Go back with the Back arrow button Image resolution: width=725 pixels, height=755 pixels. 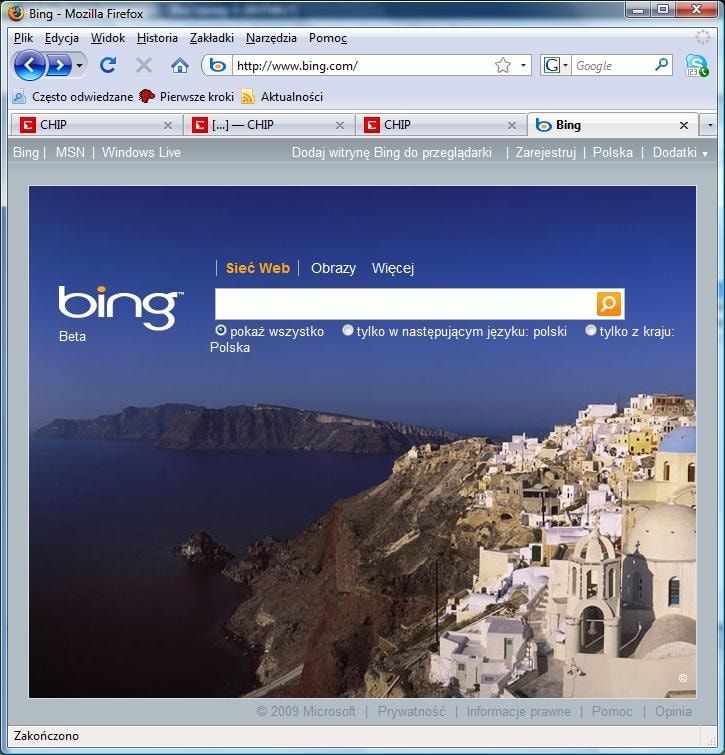click(x=30, y=65)
